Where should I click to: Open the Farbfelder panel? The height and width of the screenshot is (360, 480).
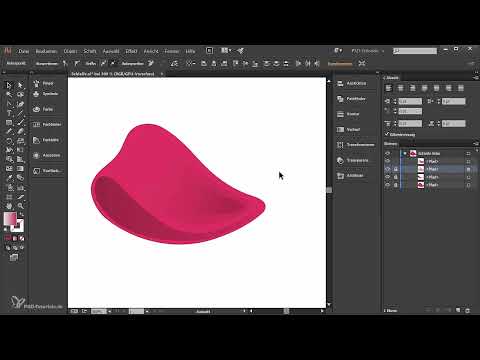pyautogui.click(x=48, y=124)
